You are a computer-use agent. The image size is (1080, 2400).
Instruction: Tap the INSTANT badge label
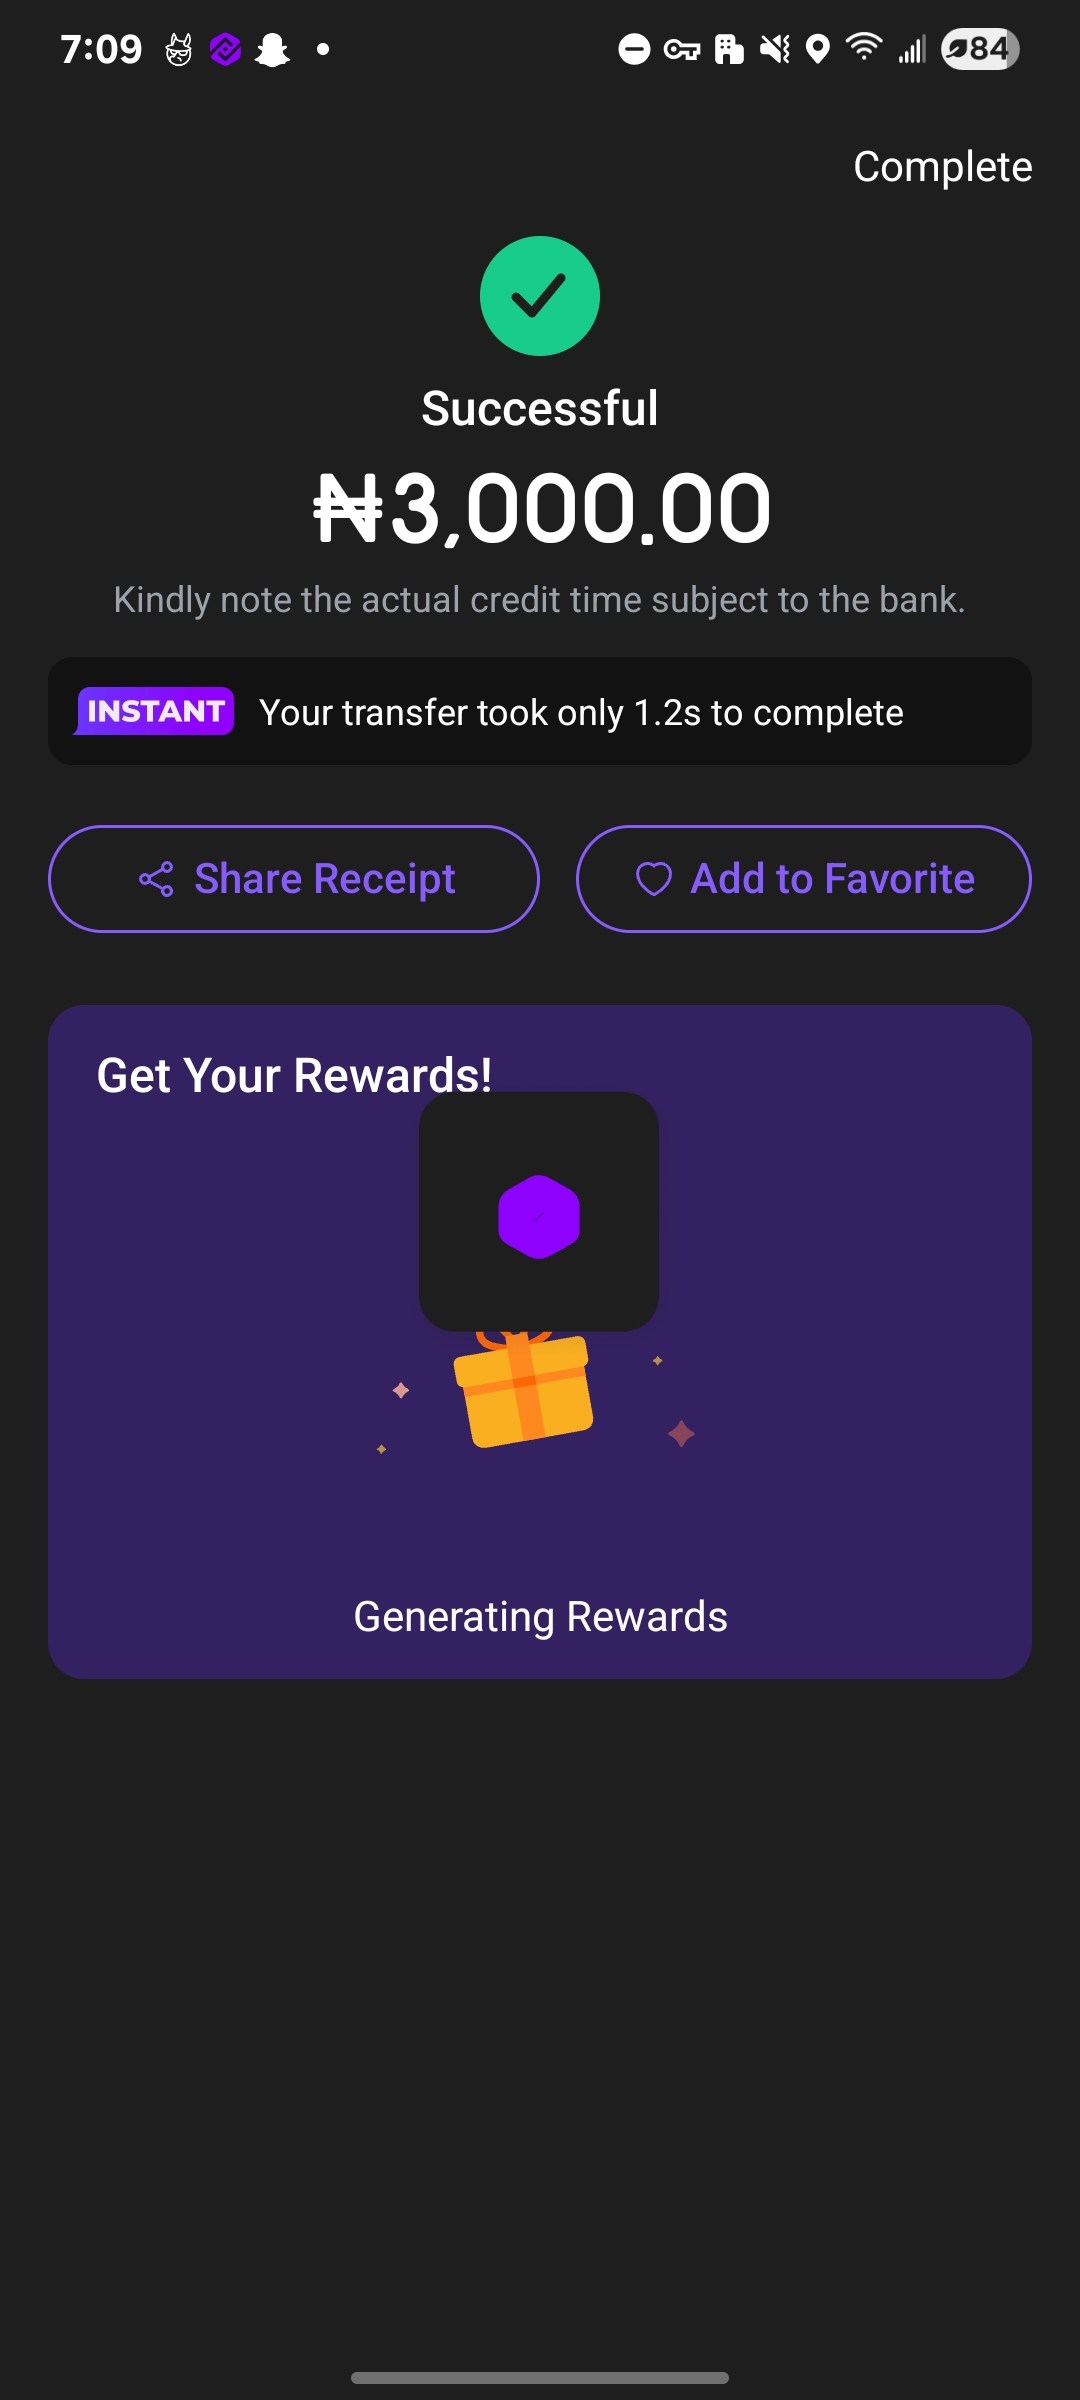[x=155, y=711]
